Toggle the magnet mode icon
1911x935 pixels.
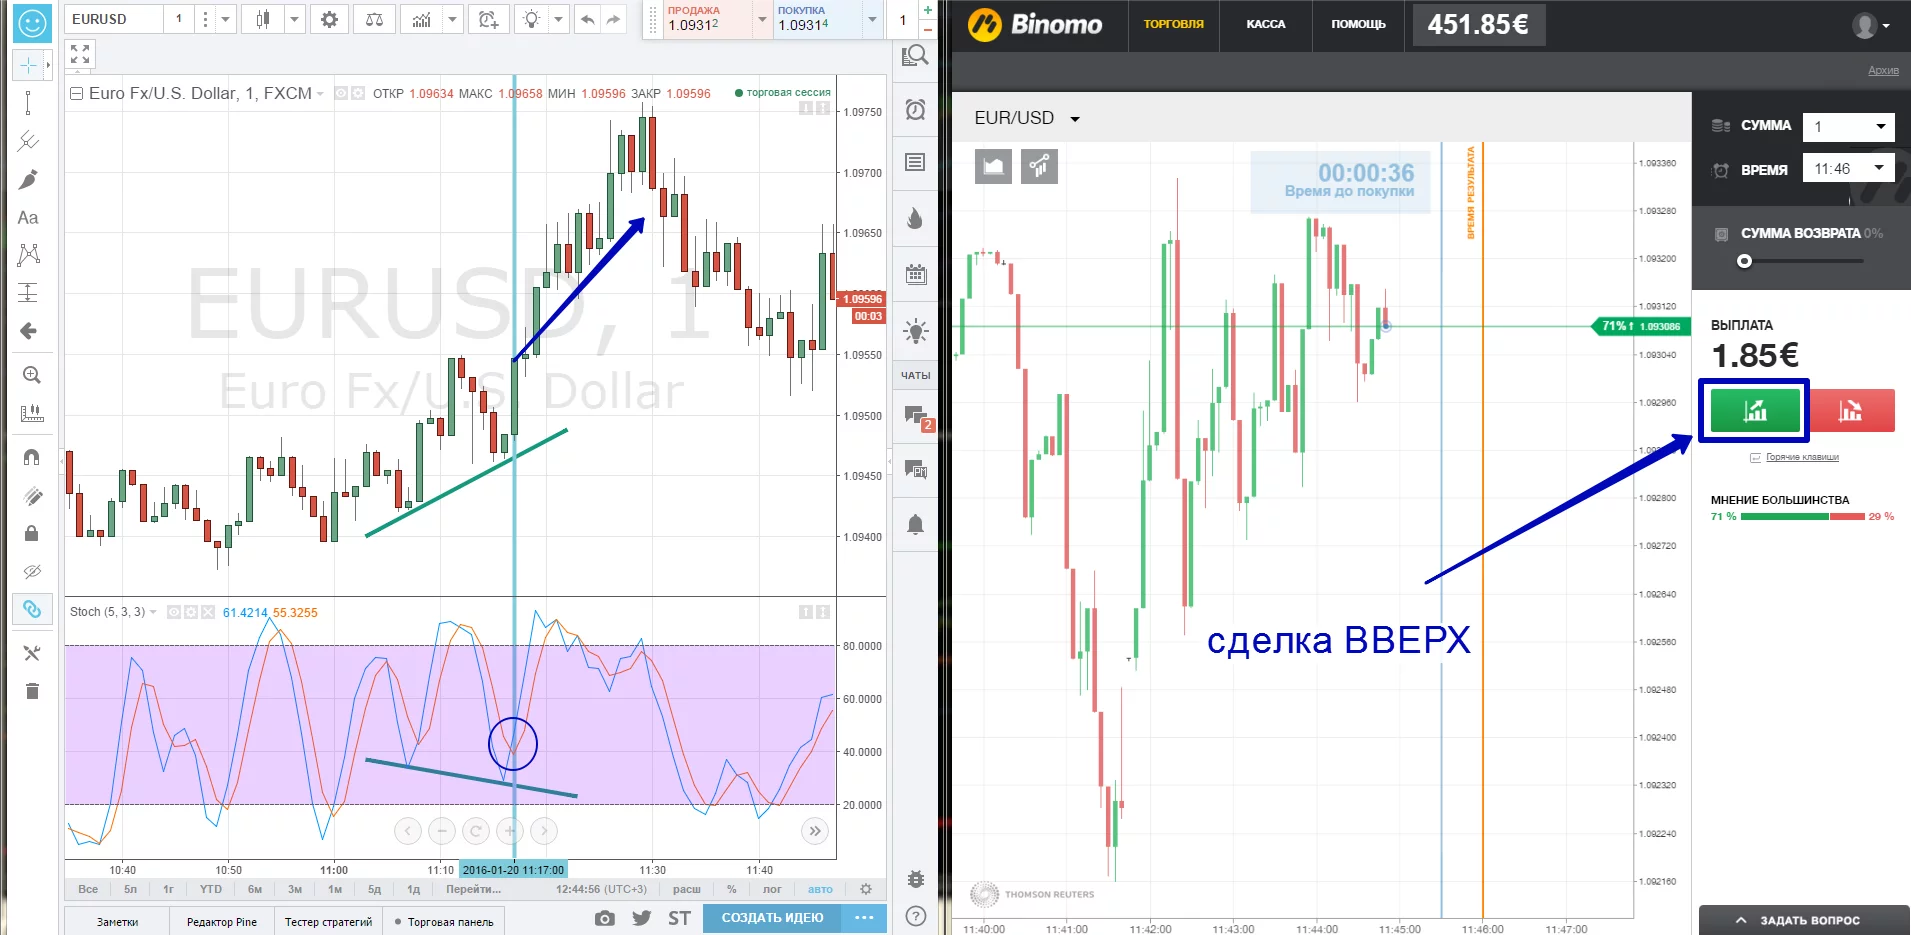coord(31,457)
